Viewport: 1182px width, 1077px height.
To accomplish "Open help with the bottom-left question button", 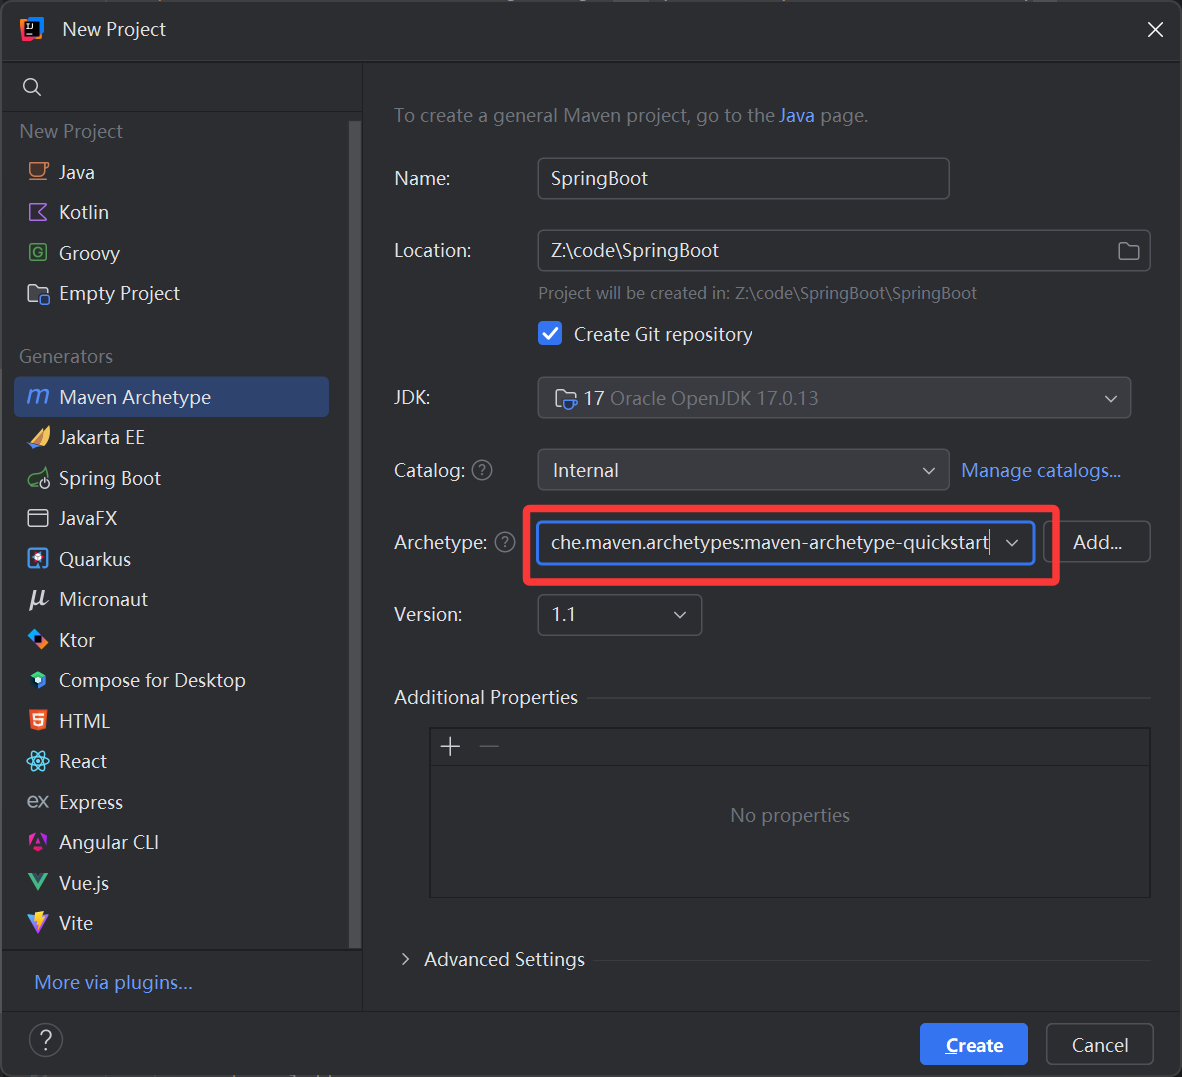I will [x=46, y=1040].
